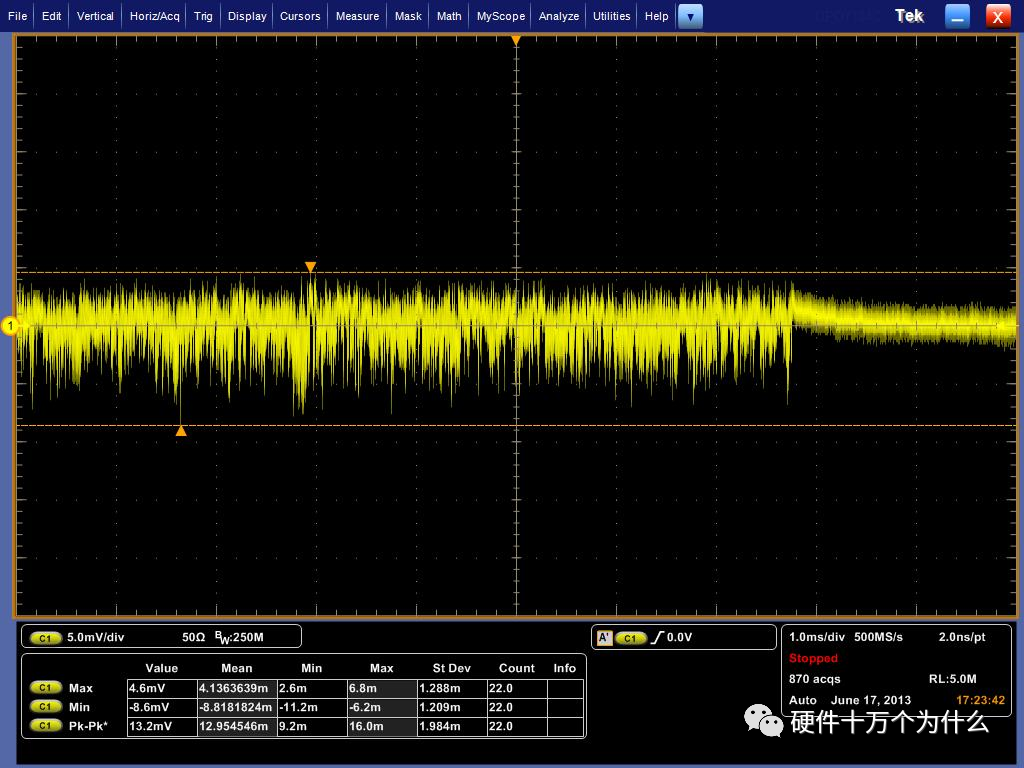
Task: Click the rising edge trigger slope icon
Action: point(657,638)
